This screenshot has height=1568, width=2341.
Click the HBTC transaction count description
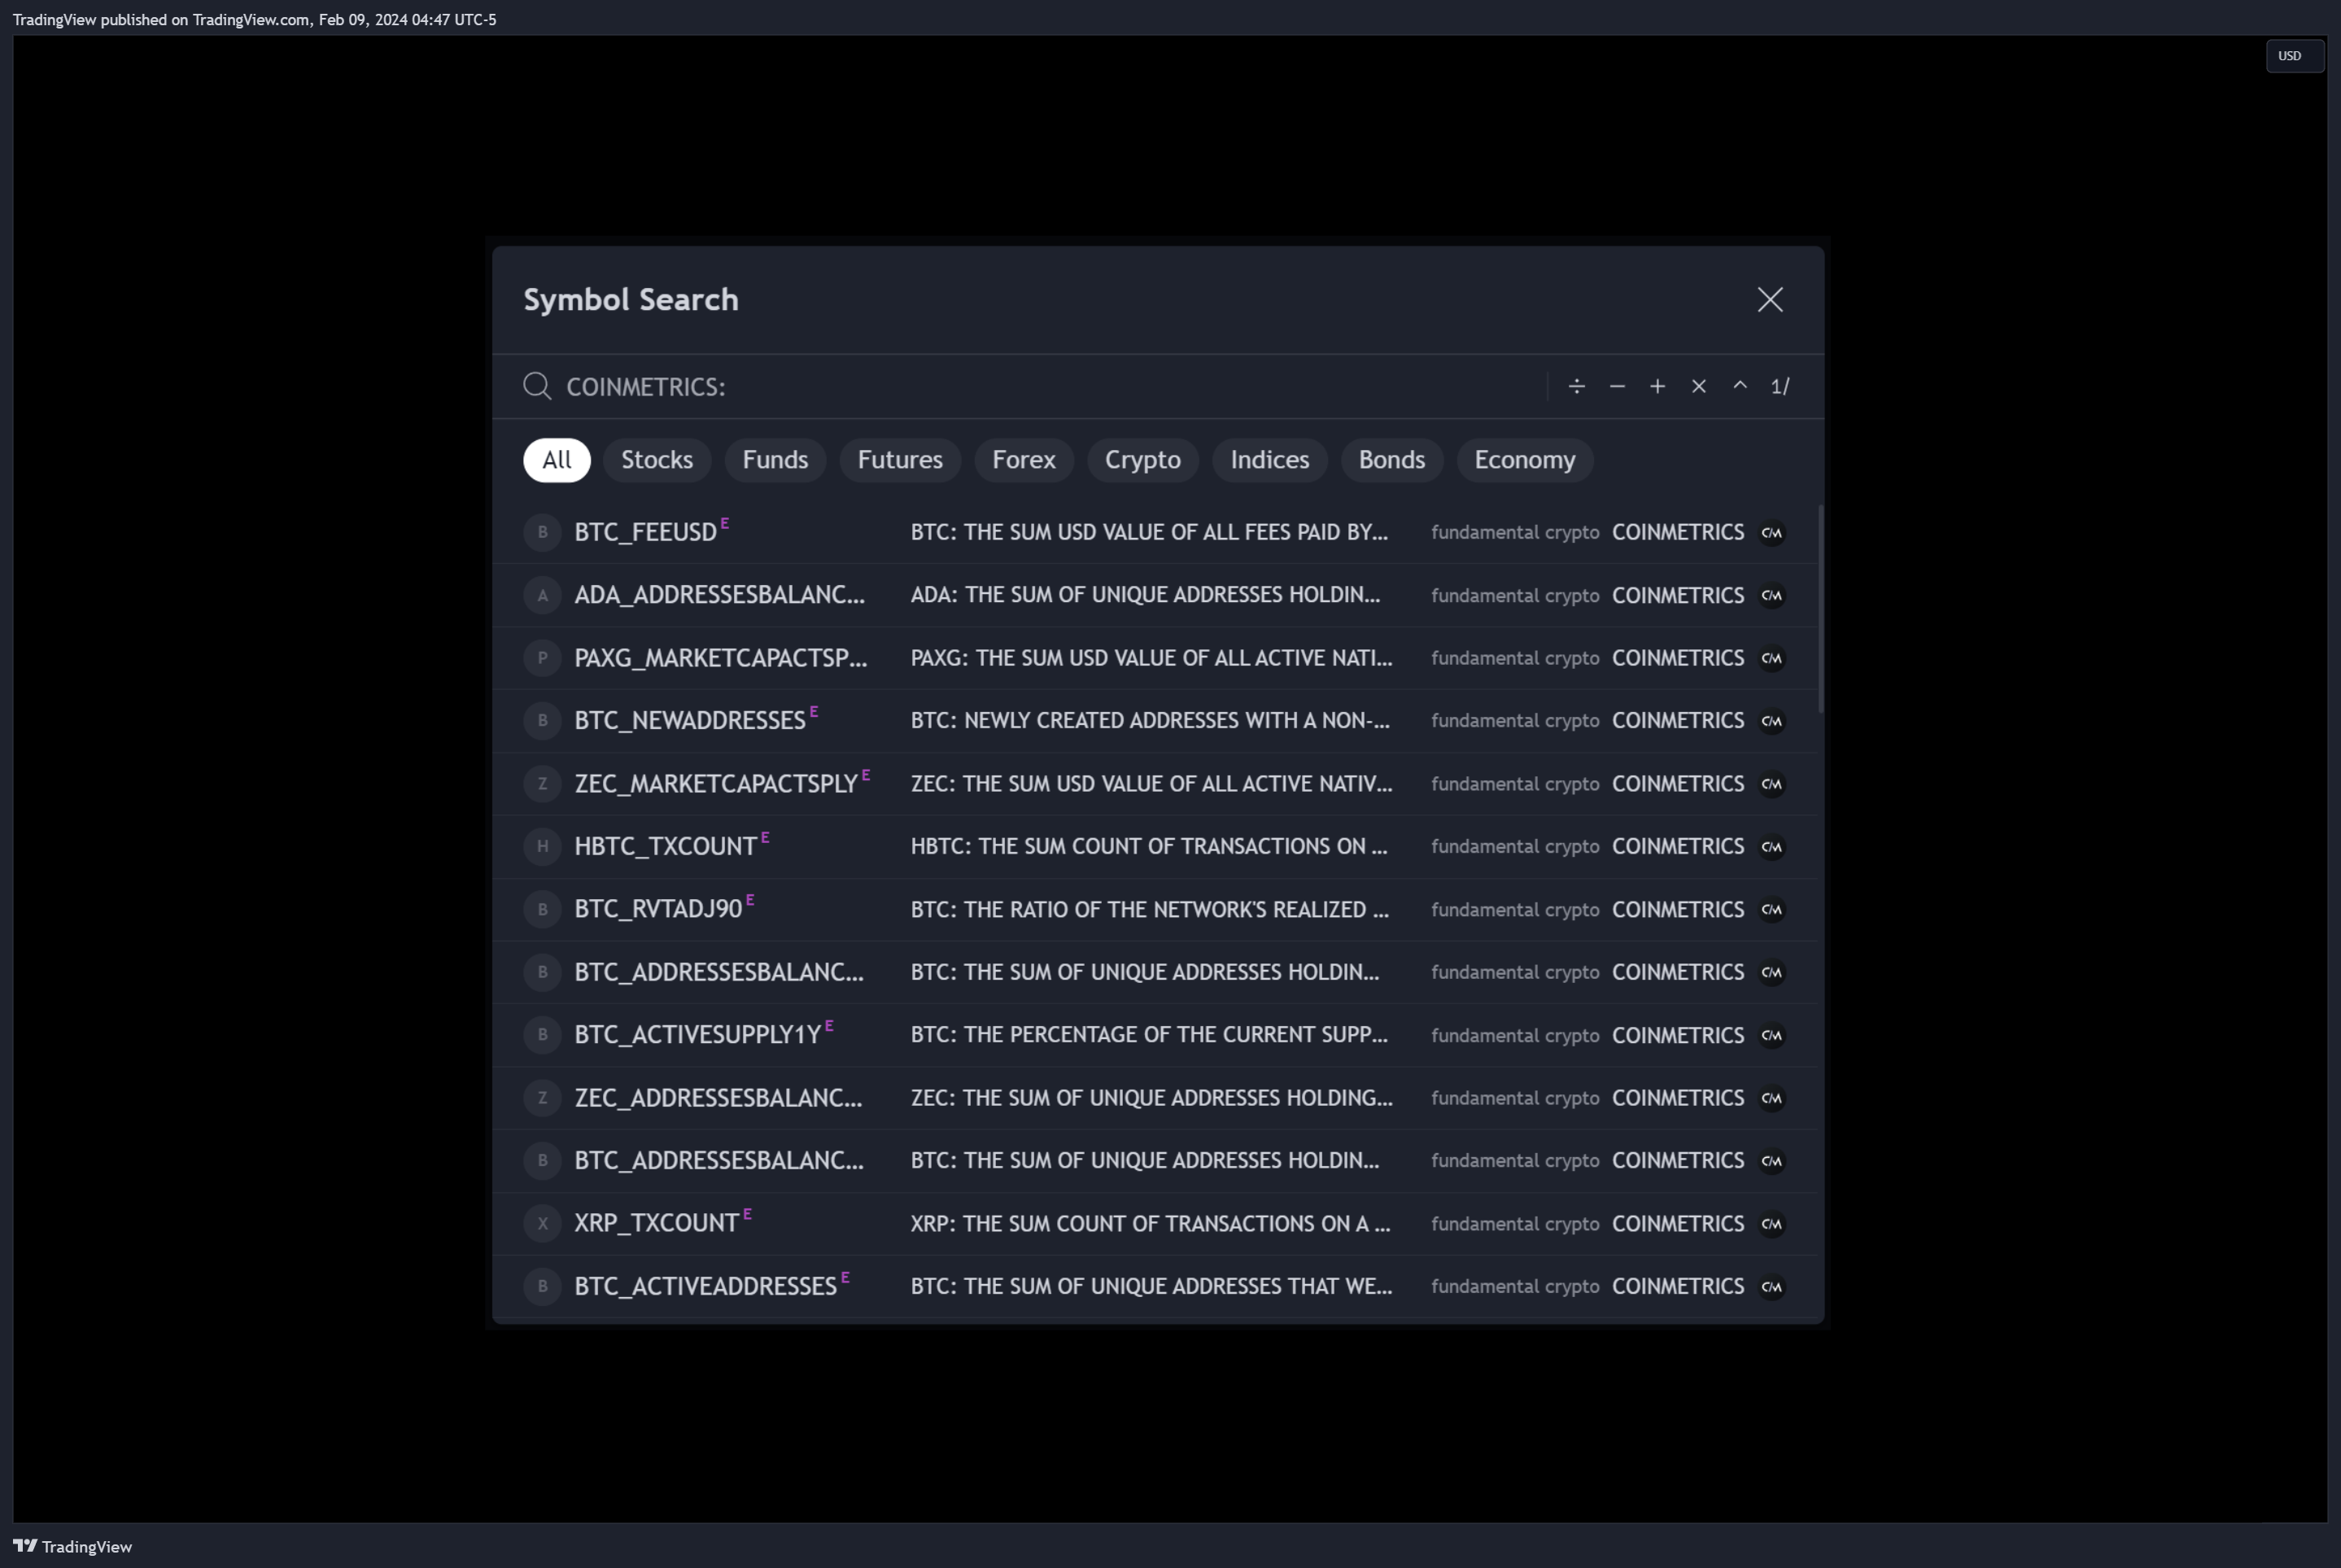click(1149, 847)
